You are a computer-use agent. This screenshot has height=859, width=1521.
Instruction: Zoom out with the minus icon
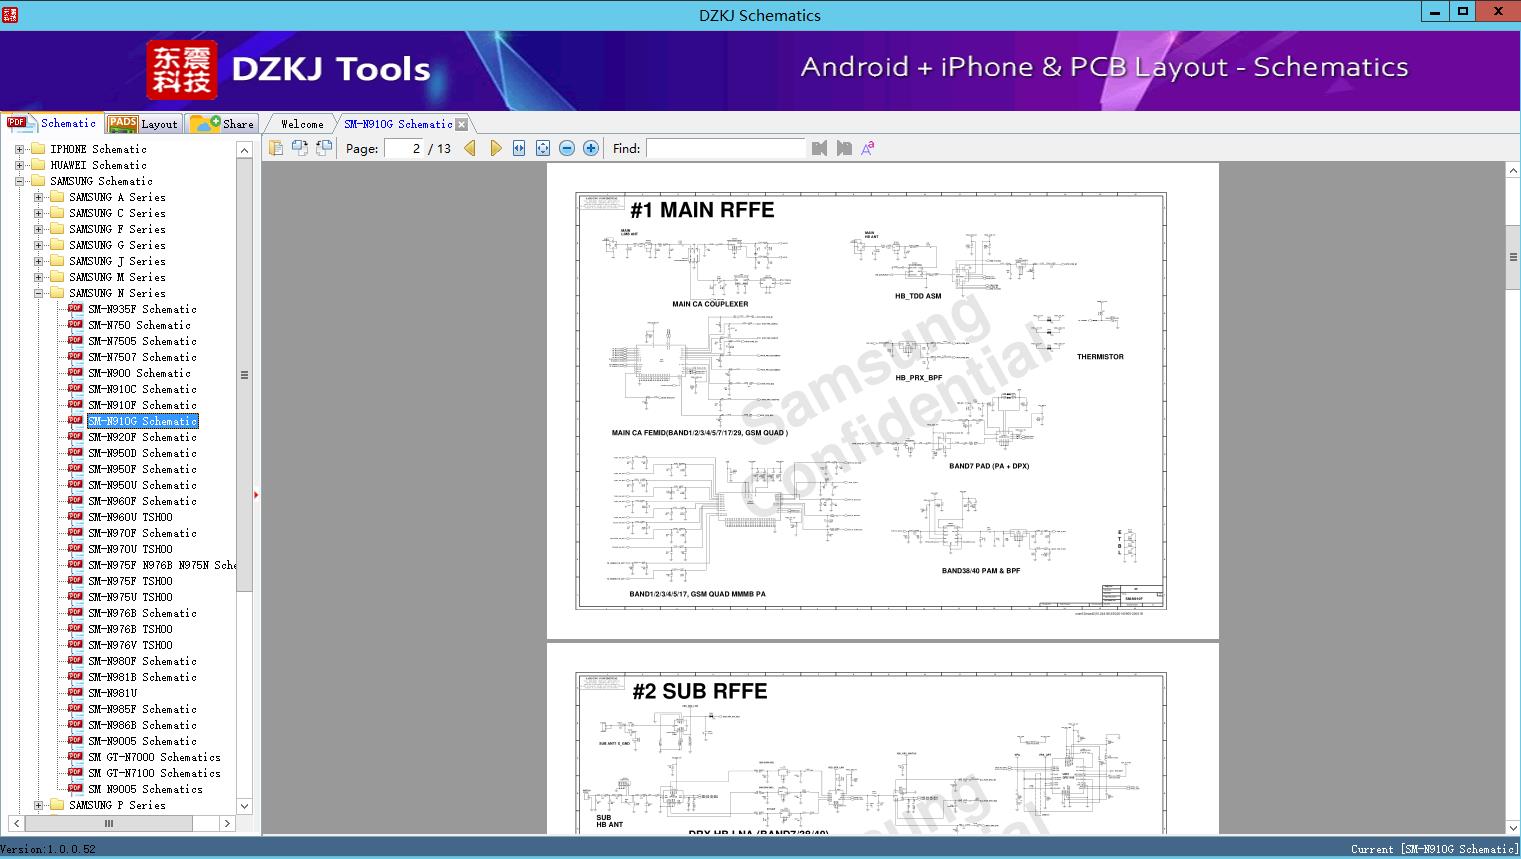click(567, 148)
